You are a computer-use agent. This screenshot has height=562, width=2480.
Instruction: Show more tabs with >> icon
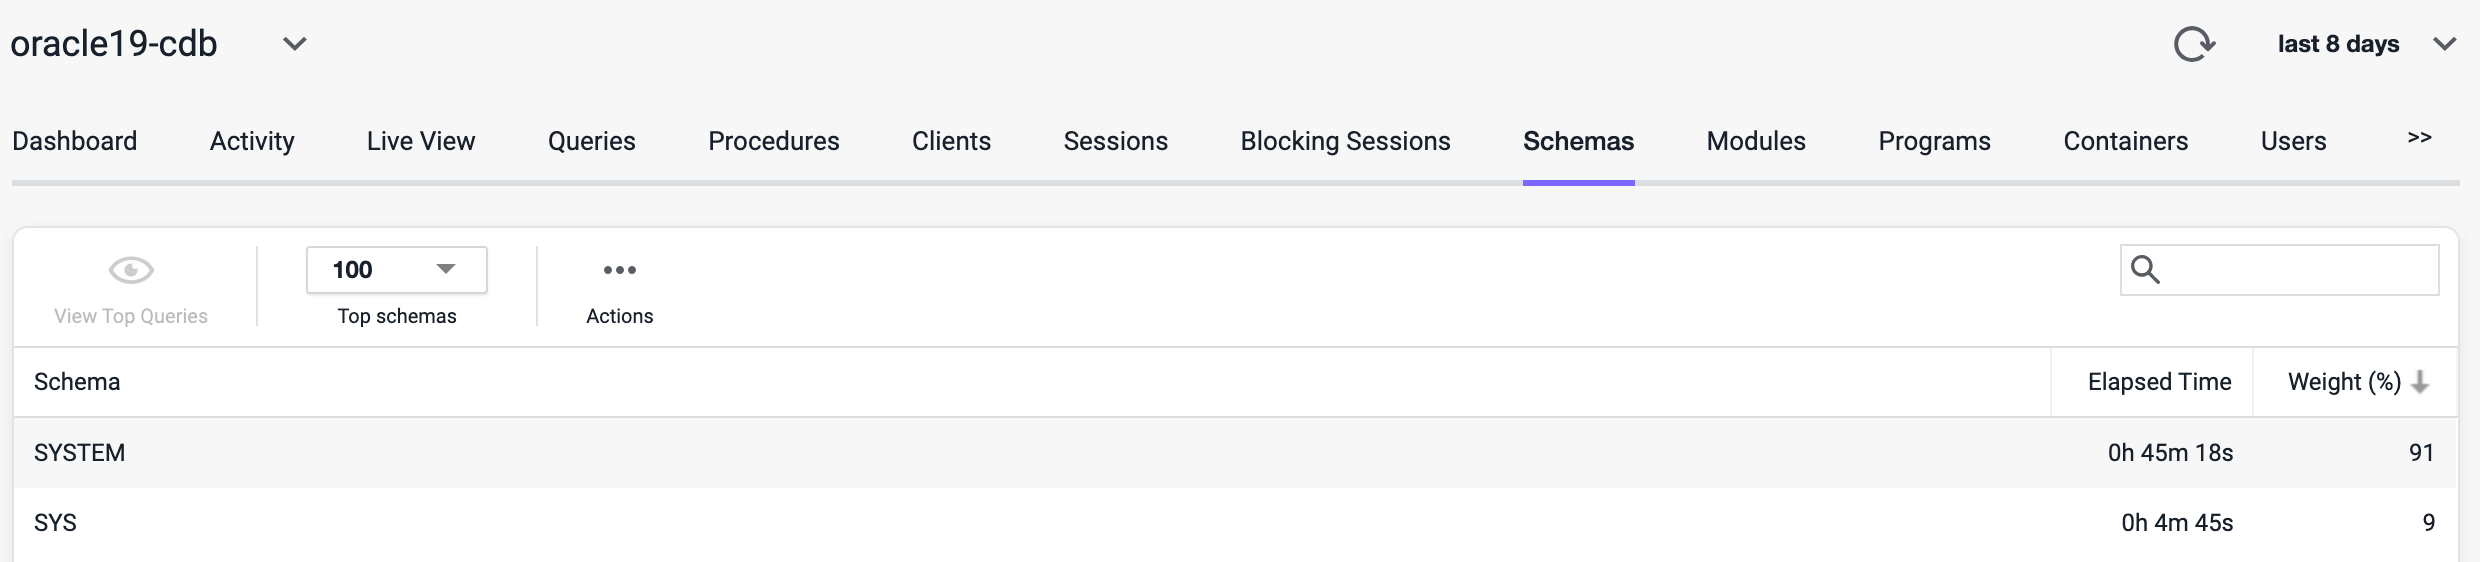2419,138
